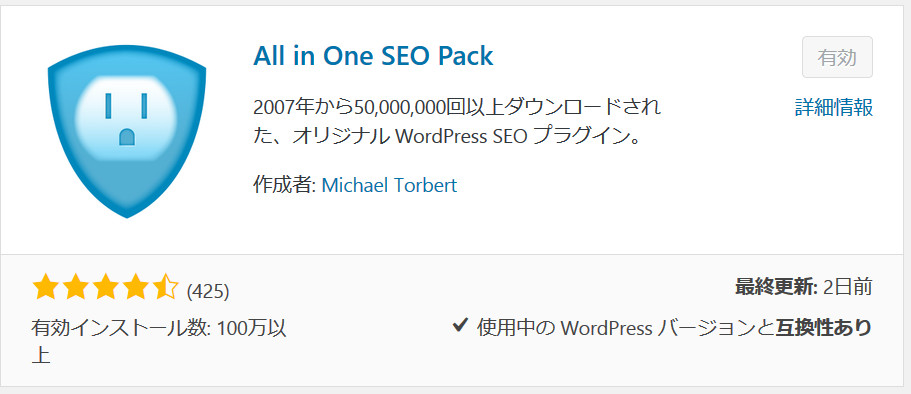911x394 pixels.
Task: Click the fourth rating star
Action: coord(134,288)
